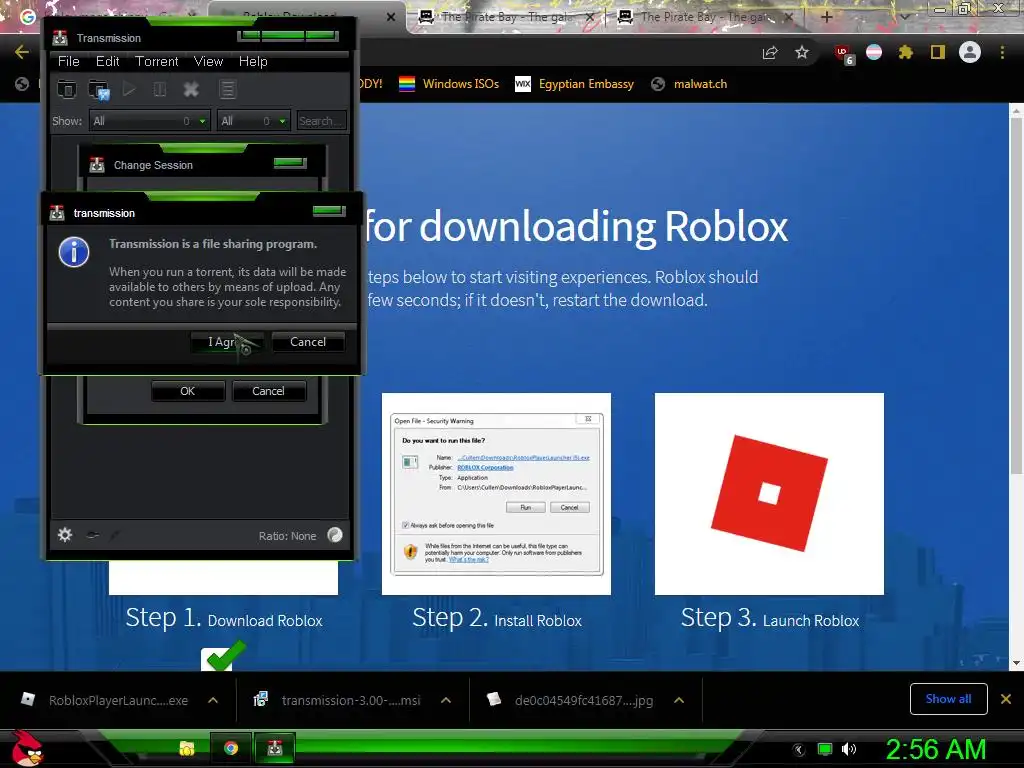Cancel the transmission file sharing dialog

click(308, 342)
